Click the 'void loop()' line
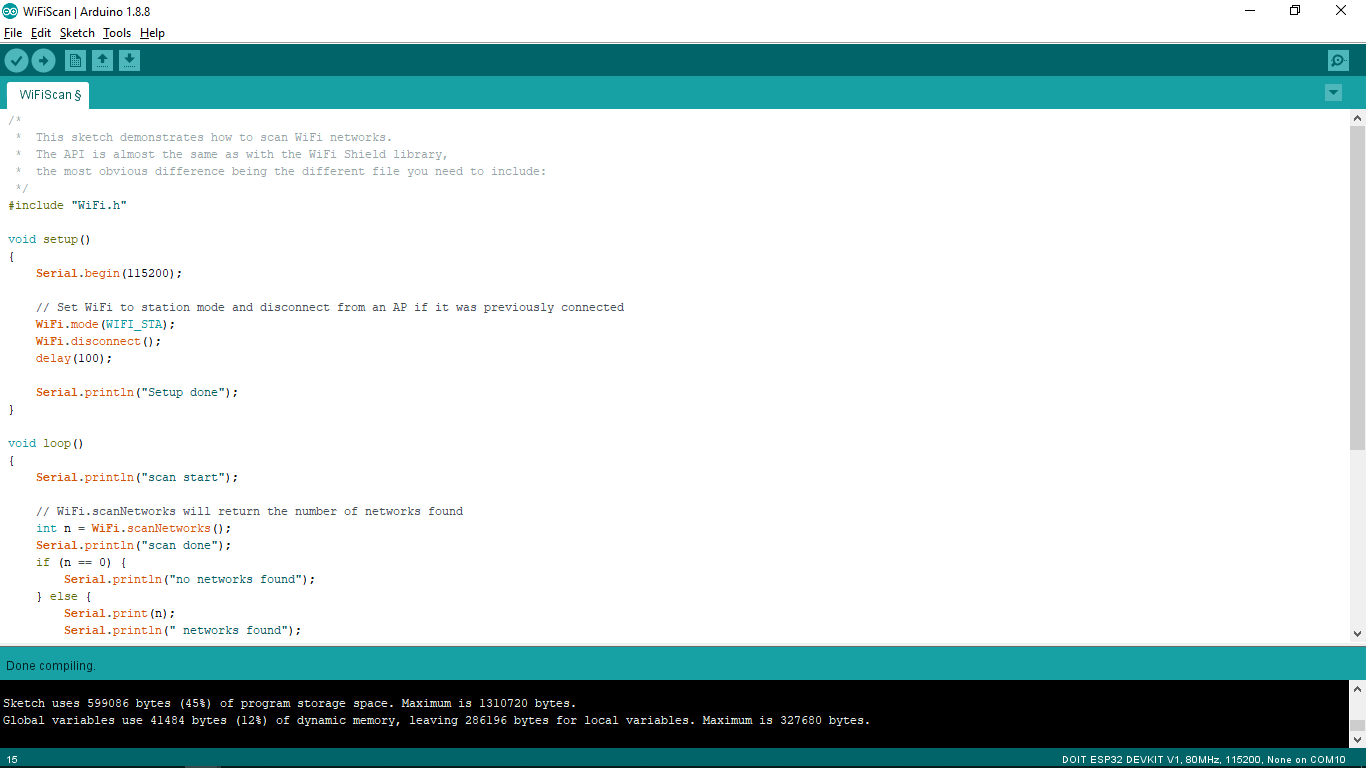 46,443
